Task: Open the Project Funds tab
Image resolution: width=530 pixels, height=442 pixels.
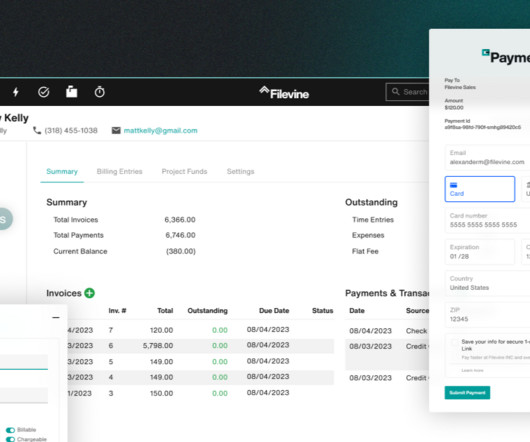Action: tap(184, 171)
